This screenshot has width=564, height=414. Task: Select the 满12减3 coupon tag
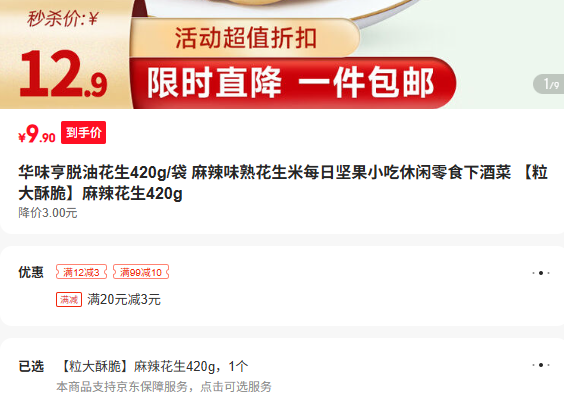pyautogui.click(x=81, y=272)
